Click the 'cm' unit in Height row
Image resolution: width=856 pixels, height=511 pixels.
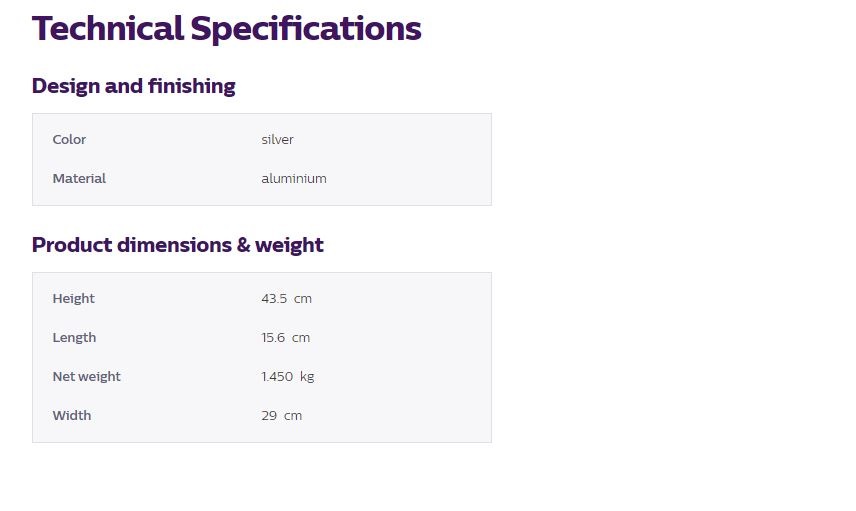(x=303, y=299)
